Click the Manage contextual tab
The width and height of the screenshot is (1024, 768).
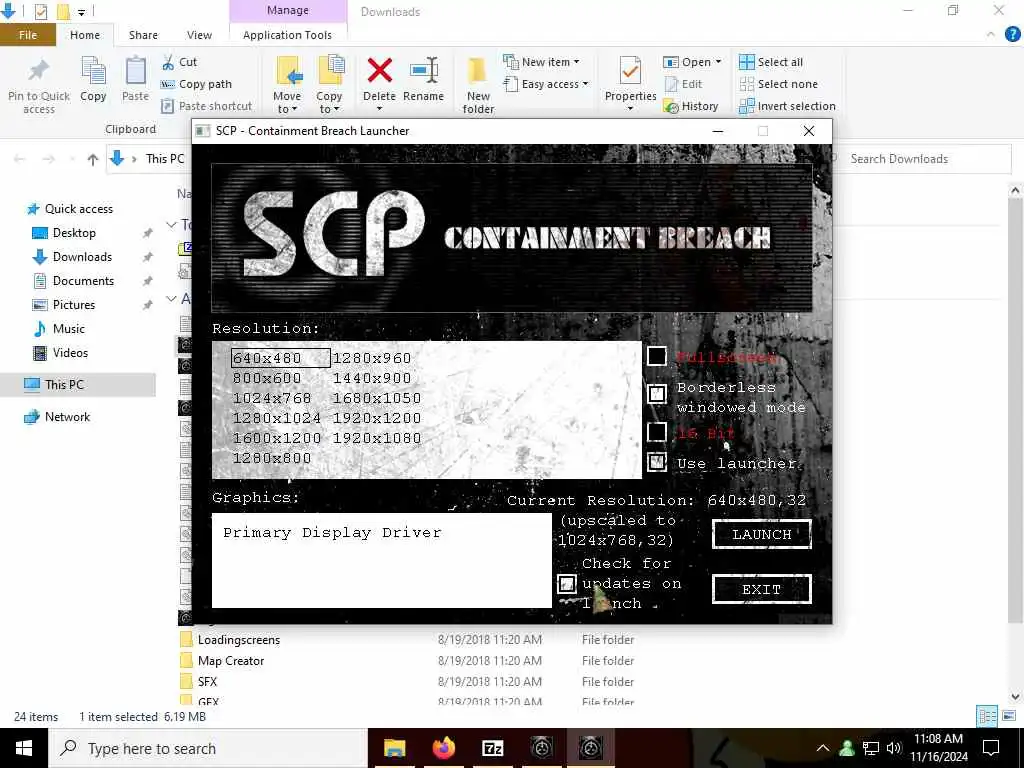pos(288,10)
